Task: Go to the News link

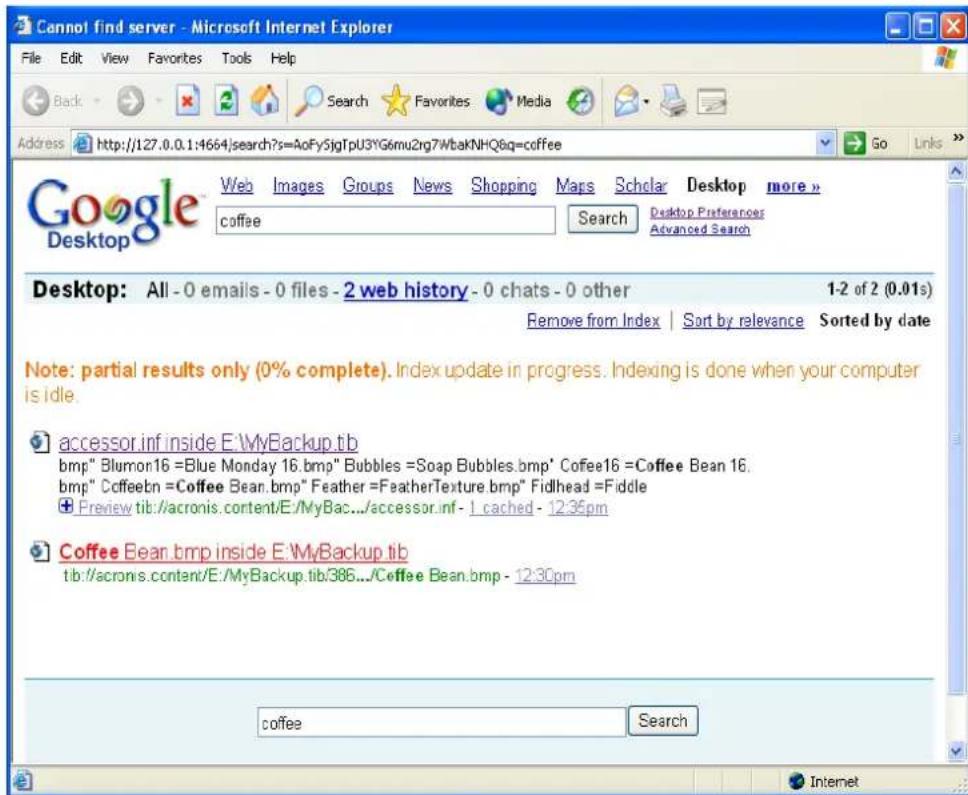Action: click(432, 186)
